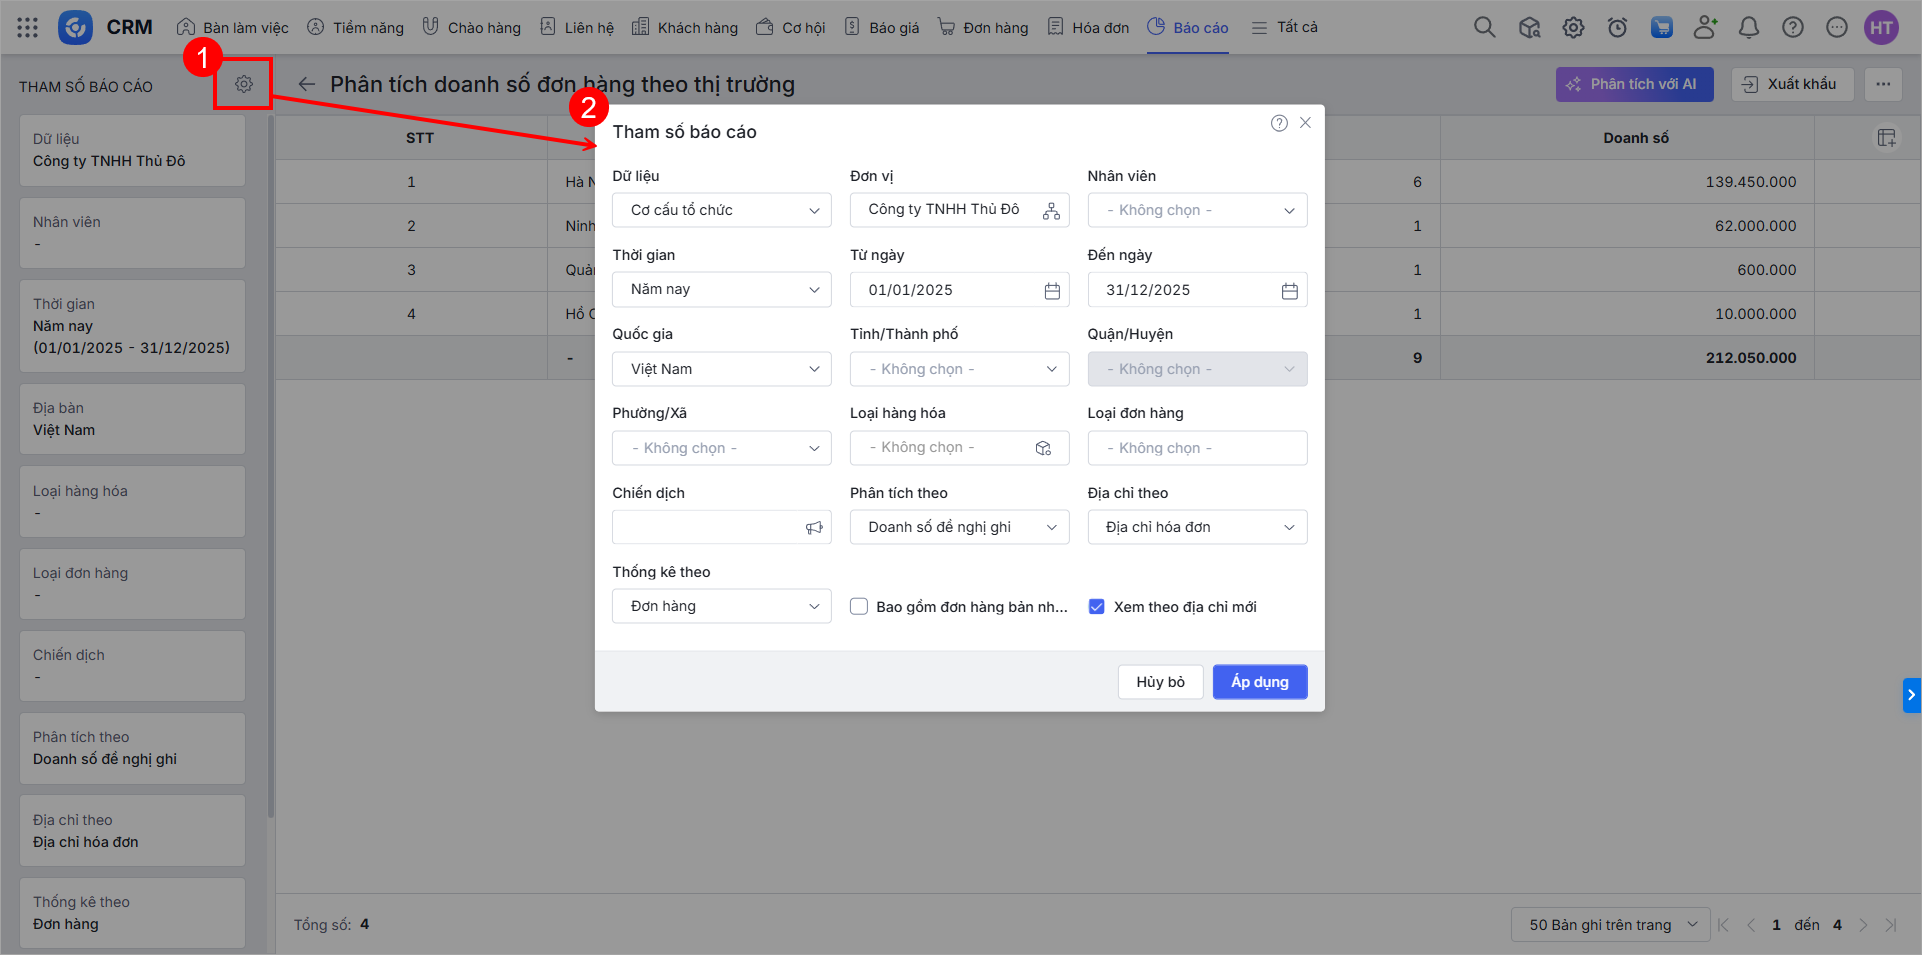Open the Thống kê theo dropdown
The height and width of the screenshot is (955, 1922).
pos(721,607)
